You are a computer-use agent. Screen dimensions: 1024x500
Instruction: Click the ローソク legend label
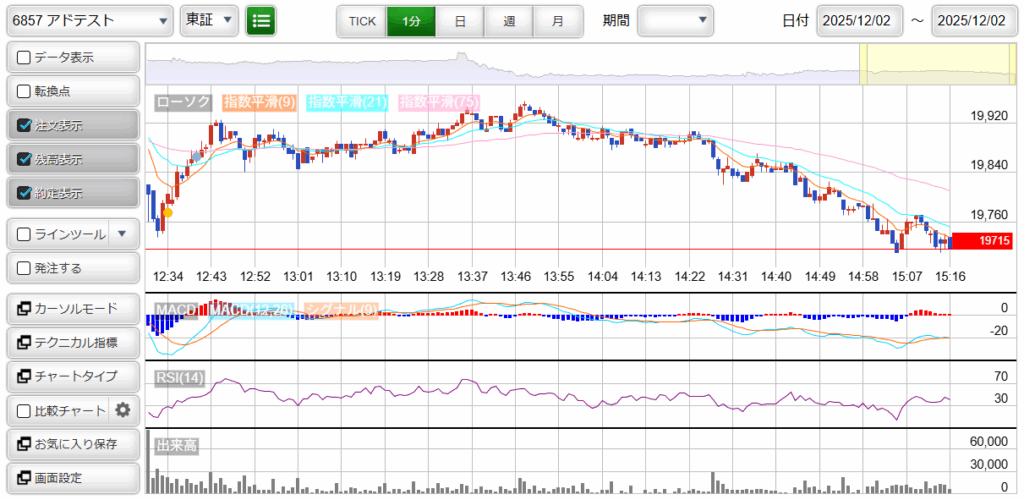pos(185,102)
